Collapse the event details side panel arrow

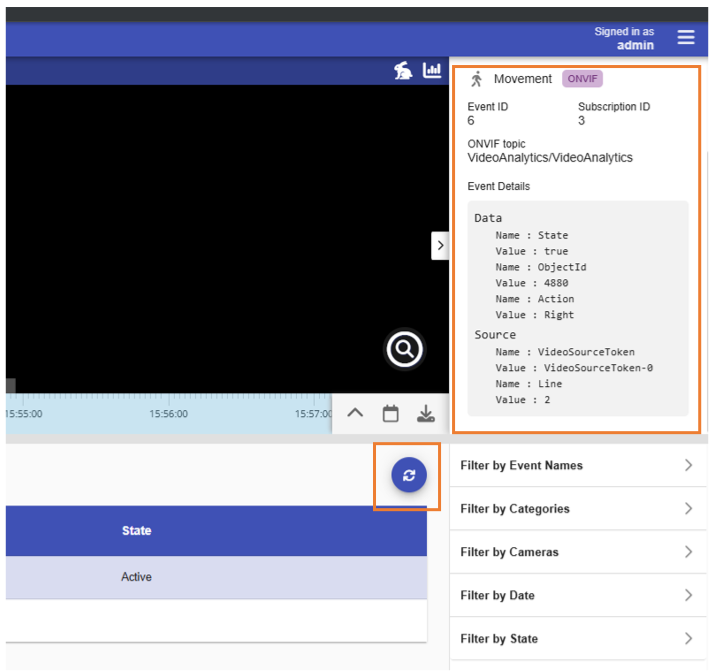(440, 245)
